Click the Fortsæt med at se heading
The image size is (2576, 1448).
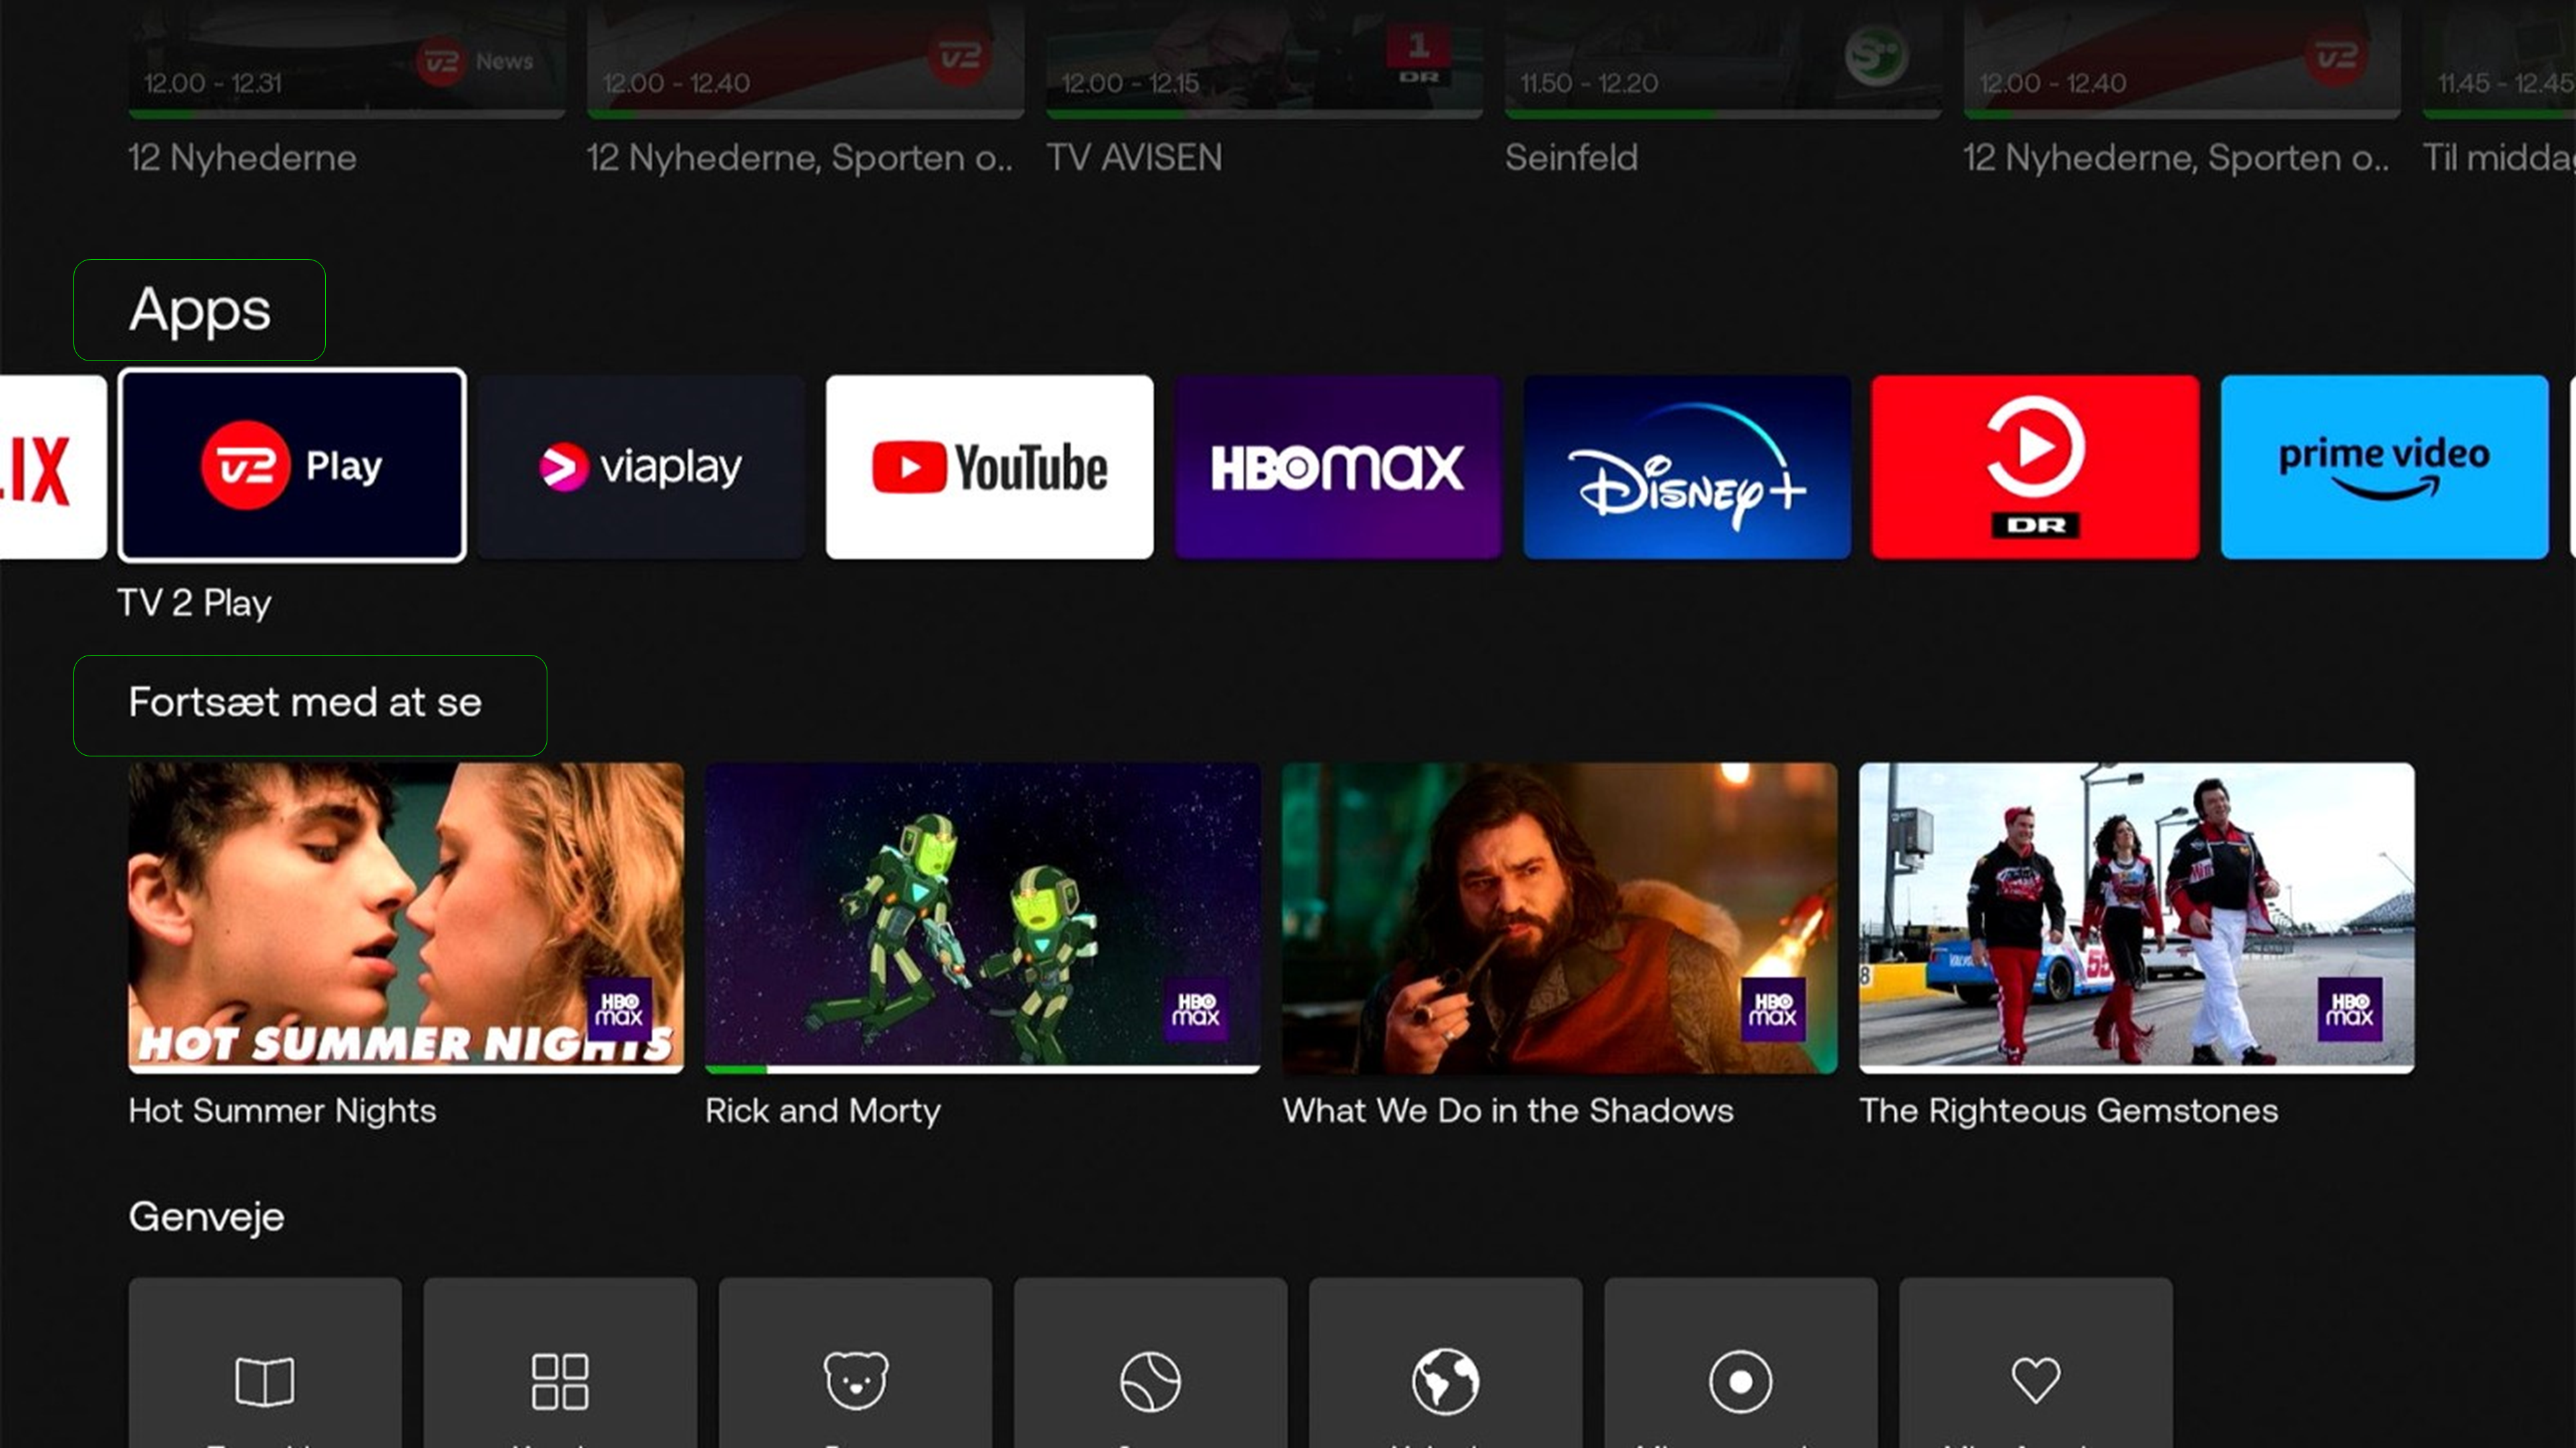pos(305,703)
